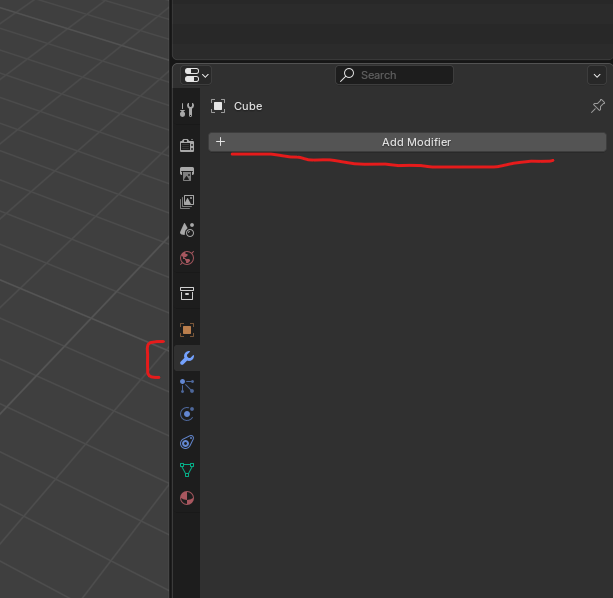Open the Collection properties tab
The width and height of the screenshot is (613, 598).
click(x=187, y=294)
